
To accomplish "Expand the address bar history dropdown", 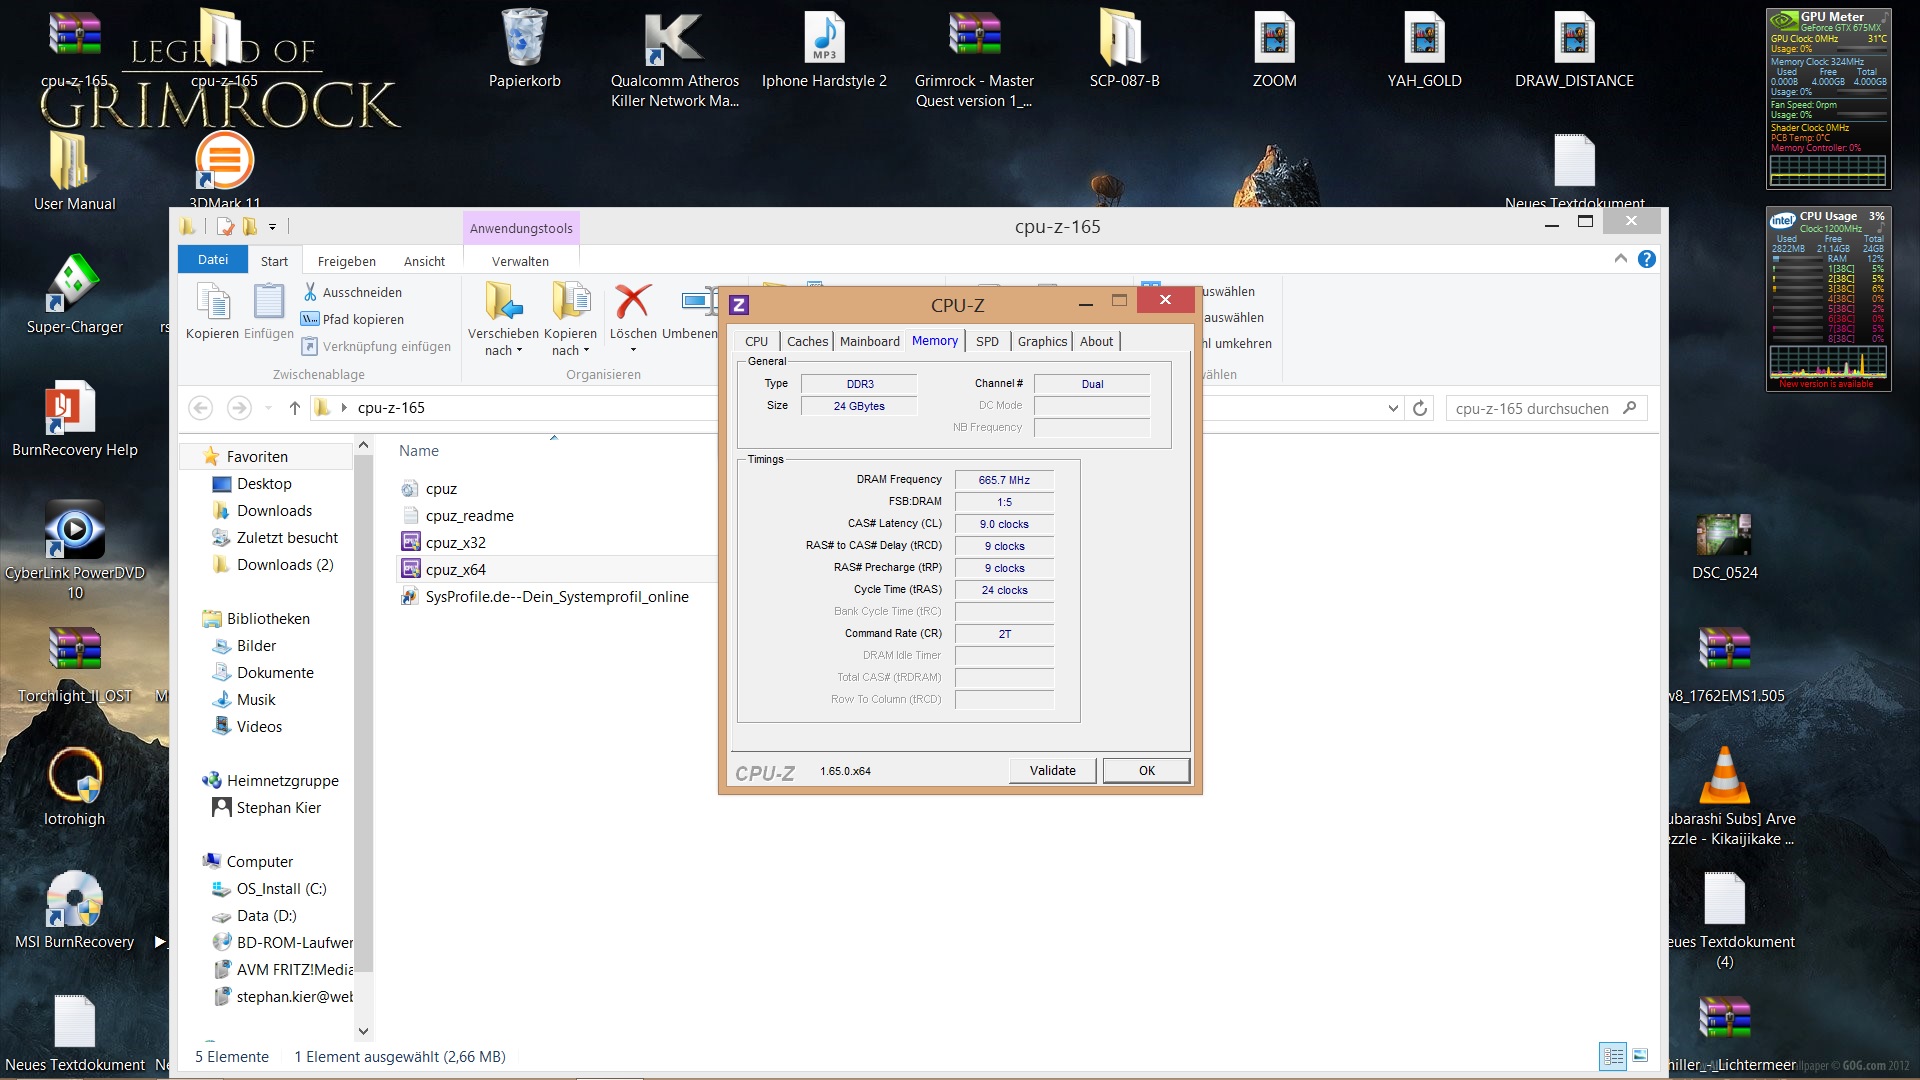I will [1393, 408].
